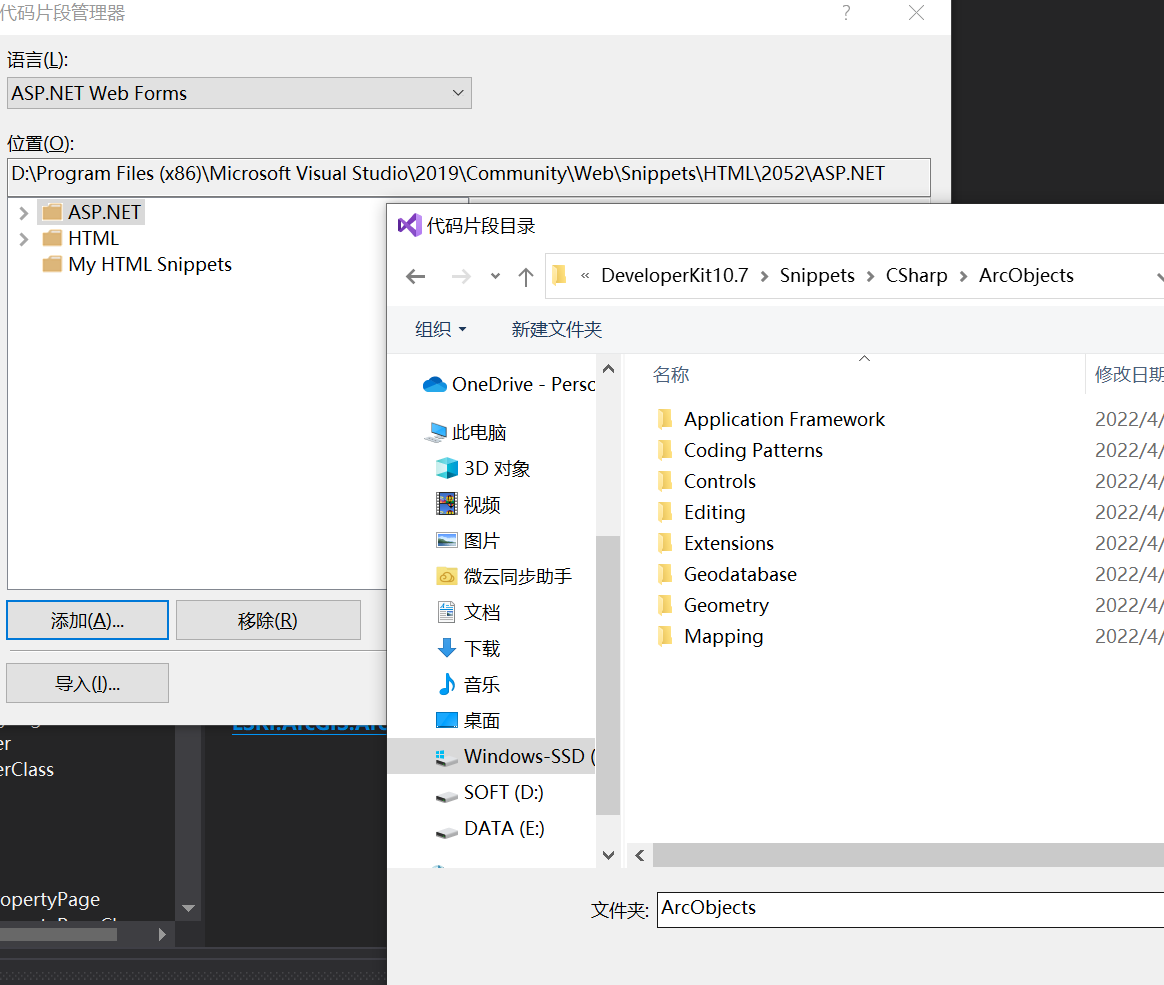Expand the breadcrumb chevron after CSharp
Viewport: 1164px width, 985px height.
point(964,277)
